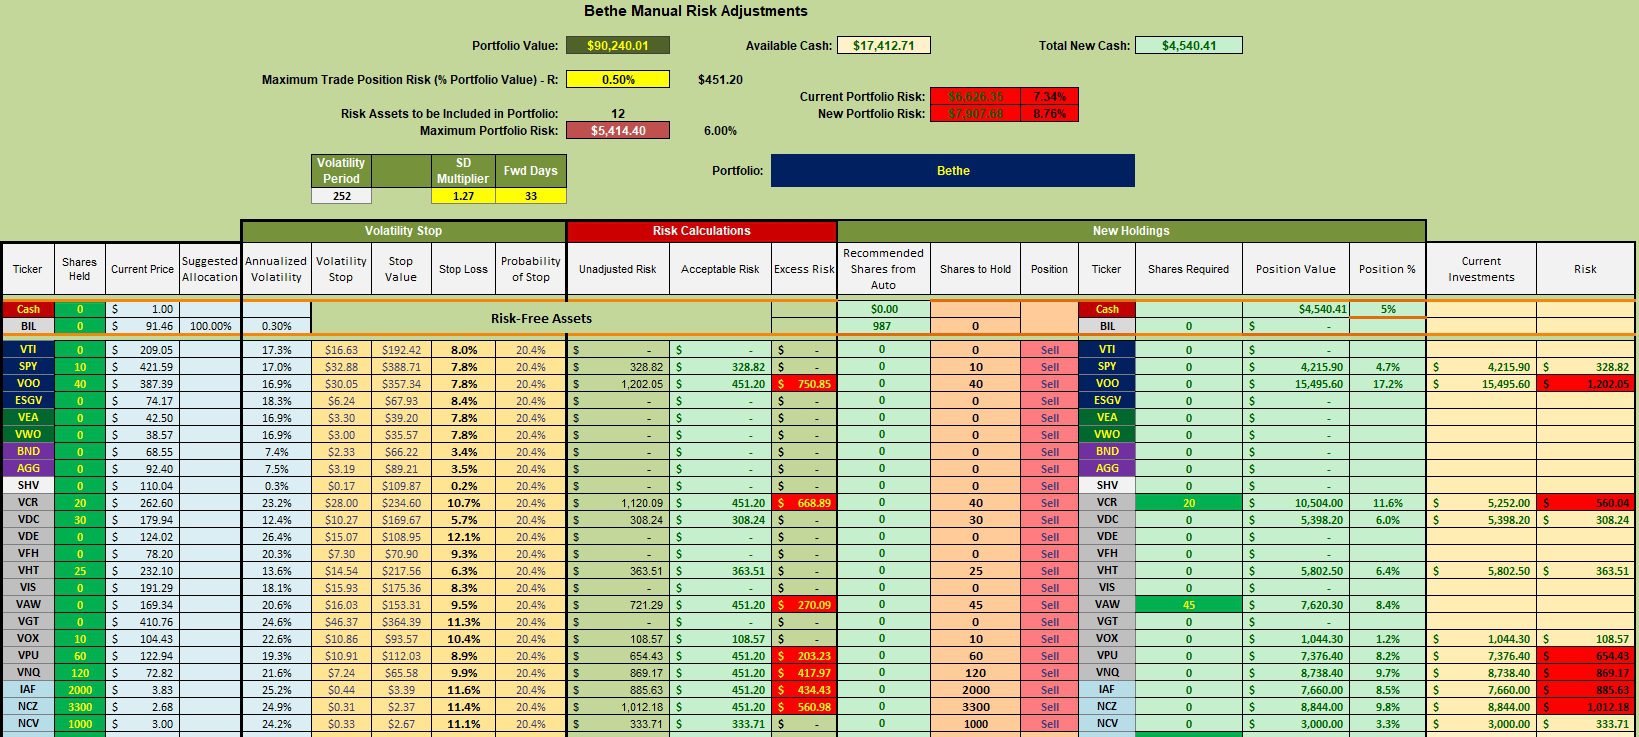Click SHV current price 110.04
Screen dimensions: 1639x737
coord(142,486)
